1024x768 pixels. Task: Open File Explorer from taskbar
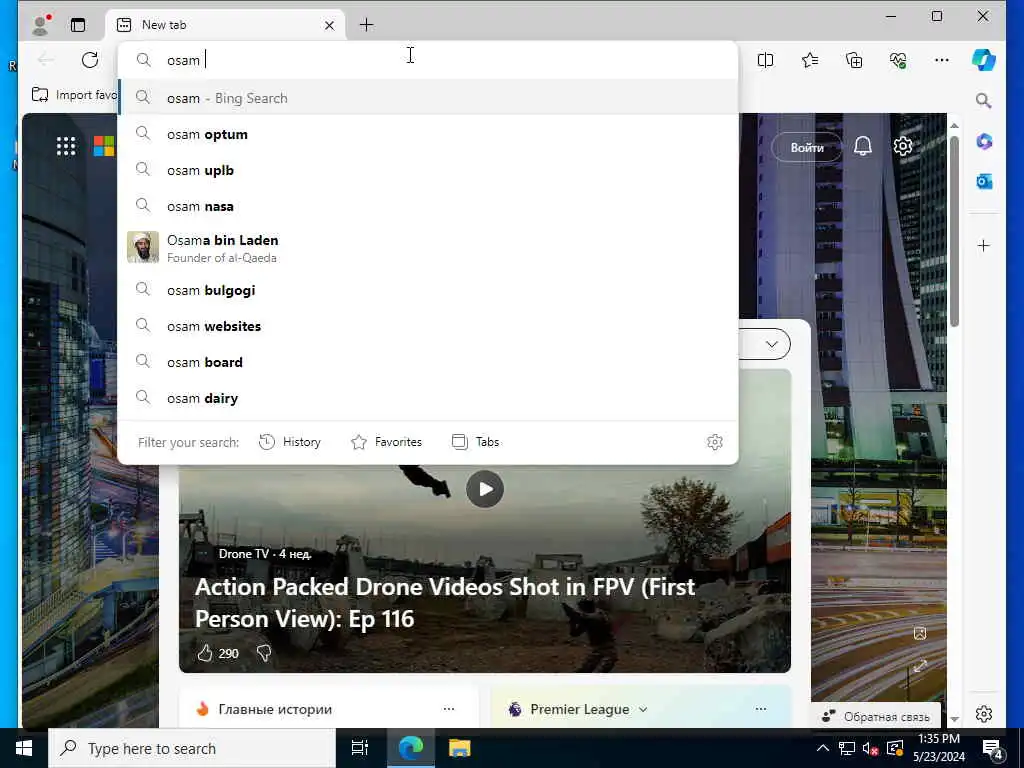460,748
